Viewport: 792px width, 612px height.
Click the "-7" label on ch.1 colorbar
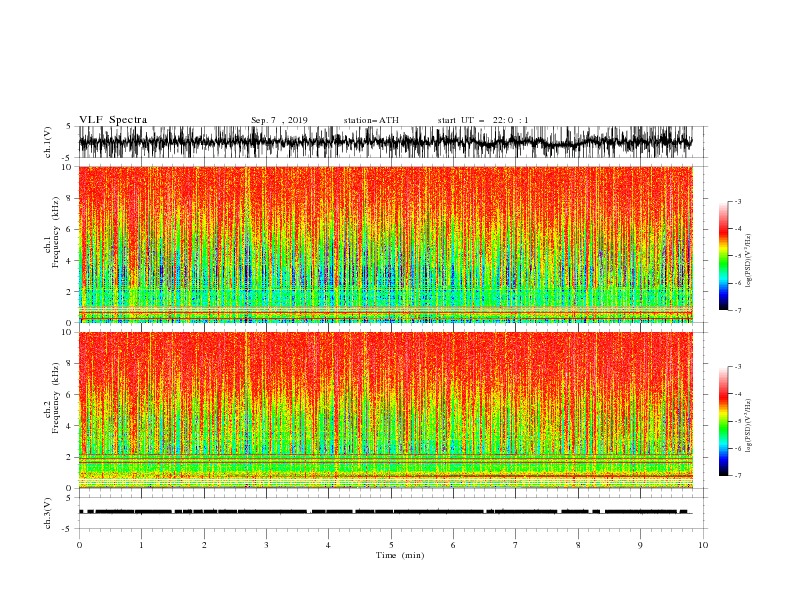[738, 310]
